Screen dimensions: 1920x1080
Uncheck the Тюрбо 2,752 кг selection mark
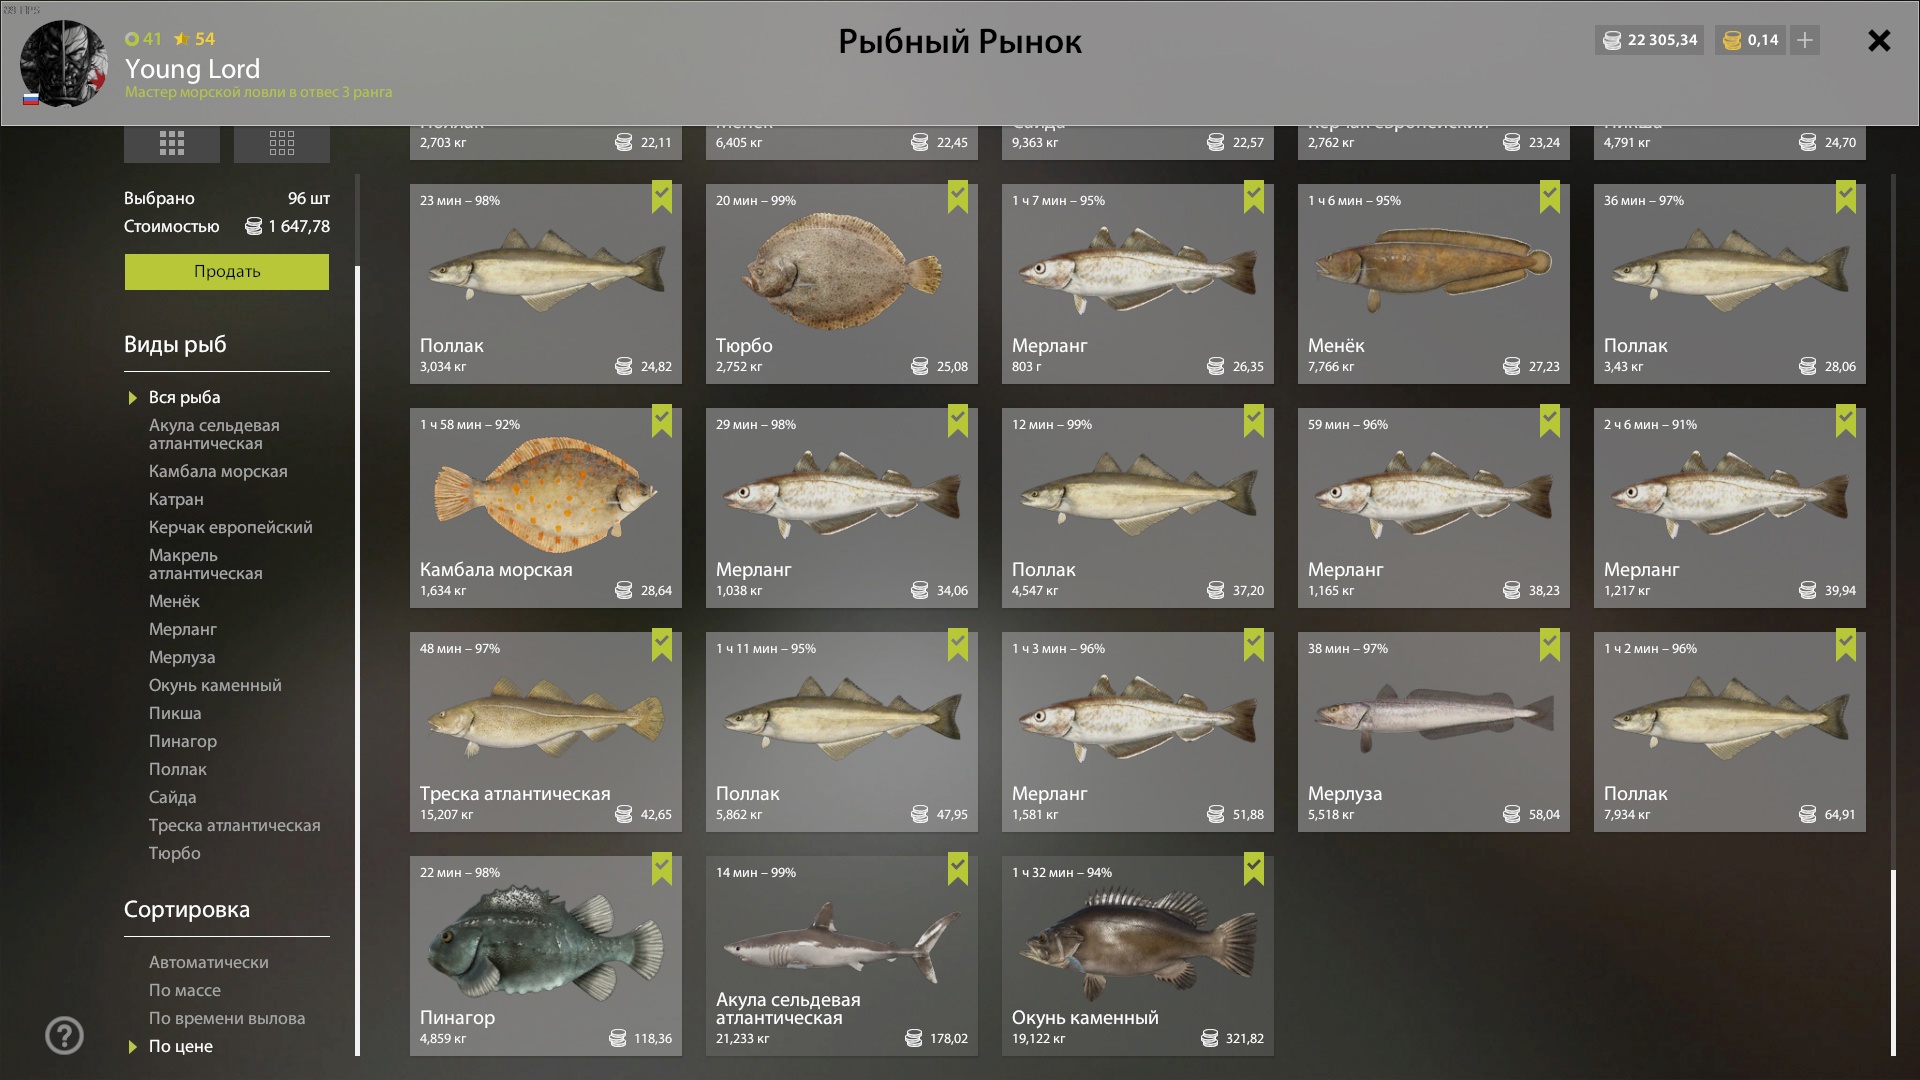(958, 196)
